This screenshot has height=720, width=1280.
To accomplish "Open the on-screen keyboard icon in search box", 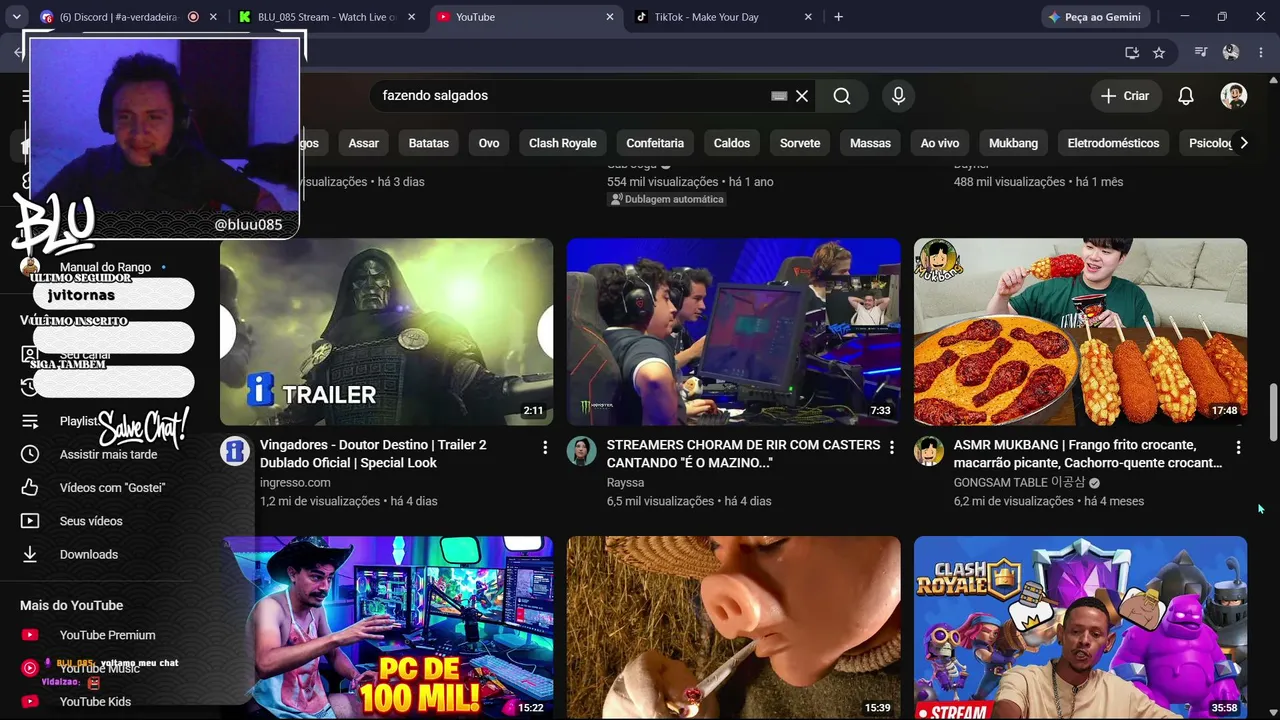I will tap(779, 96).
